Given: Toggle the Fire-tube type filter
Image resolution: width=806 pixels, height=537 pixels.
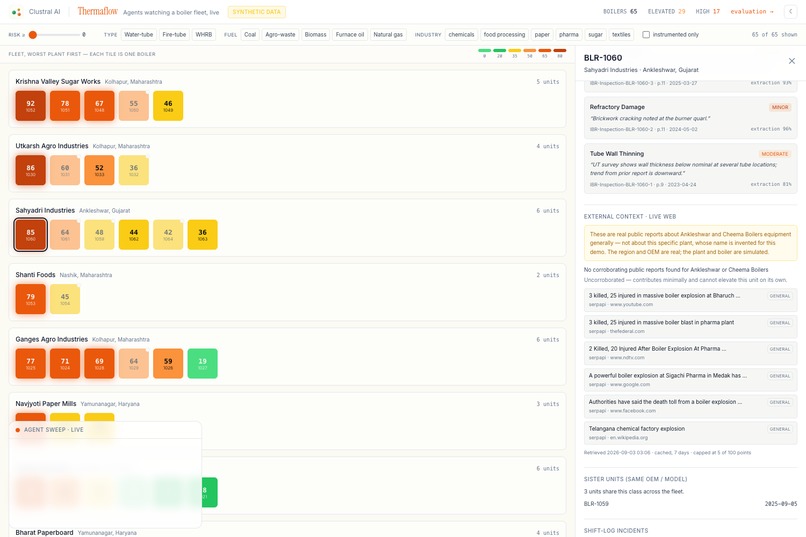Looking at the screenshot, I should 174,34.
